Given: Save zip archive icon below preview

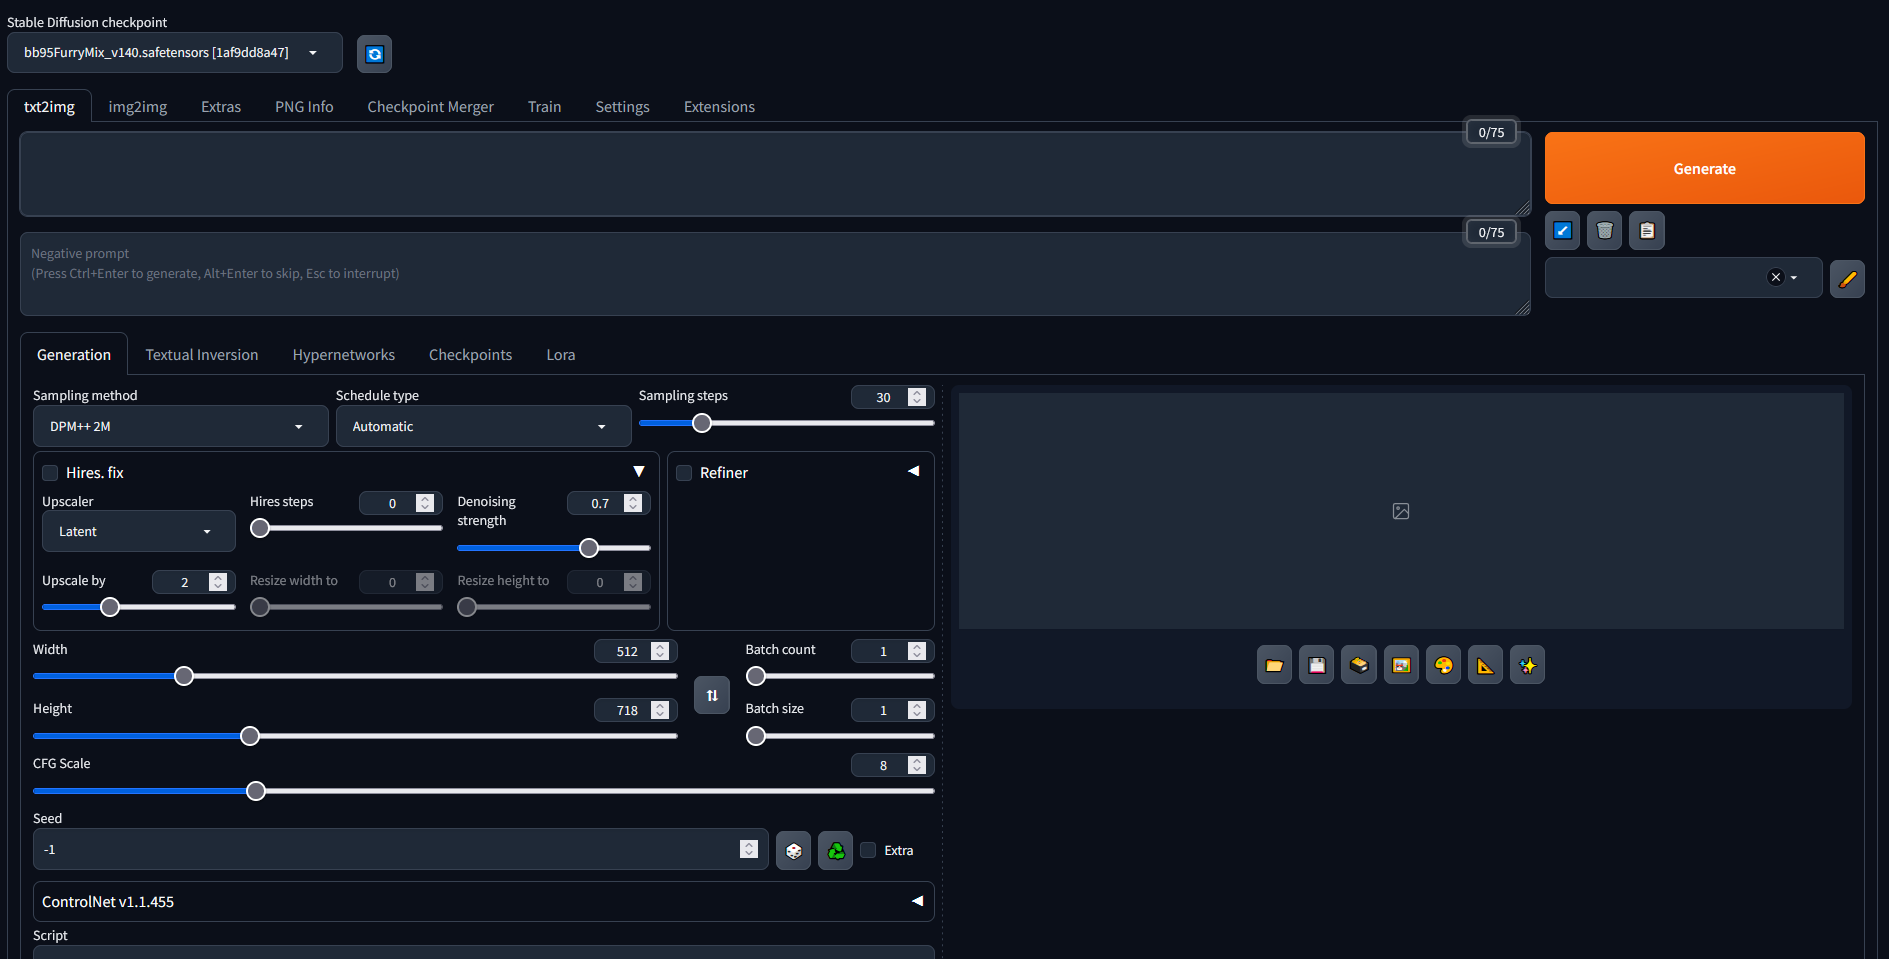Looking at the screenshot, I should [1358, 665].
